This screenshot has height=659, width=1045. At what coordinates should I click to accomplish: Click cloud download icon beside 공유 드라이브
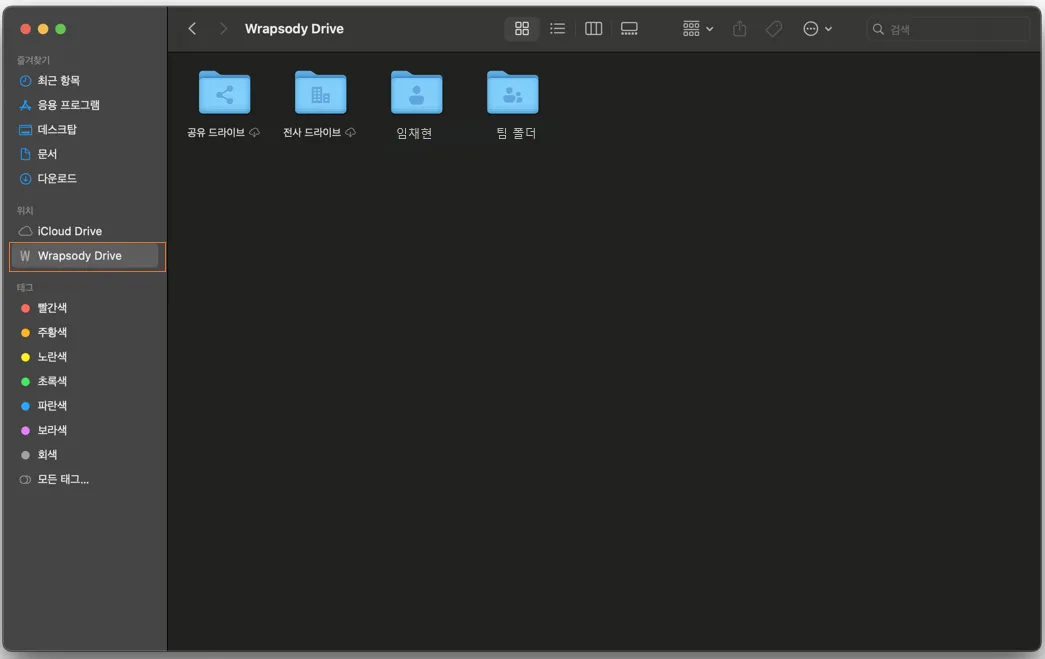point(255,133)
